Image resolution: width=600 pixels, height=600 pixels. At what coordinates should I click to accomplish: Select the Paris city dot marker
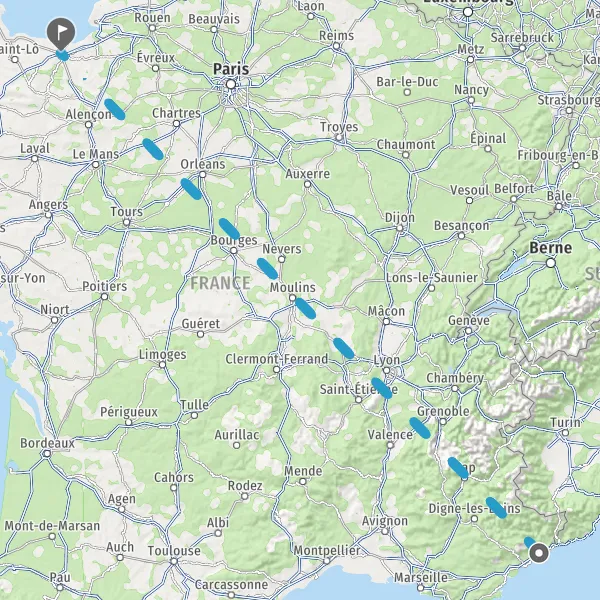231,84
